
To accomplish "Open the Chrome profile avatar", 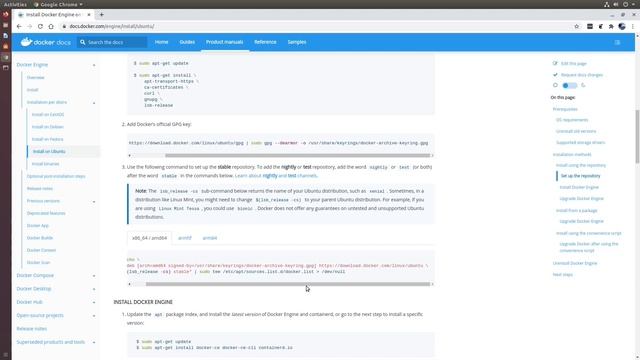I will pyautogui.click(x=622, y=26).
